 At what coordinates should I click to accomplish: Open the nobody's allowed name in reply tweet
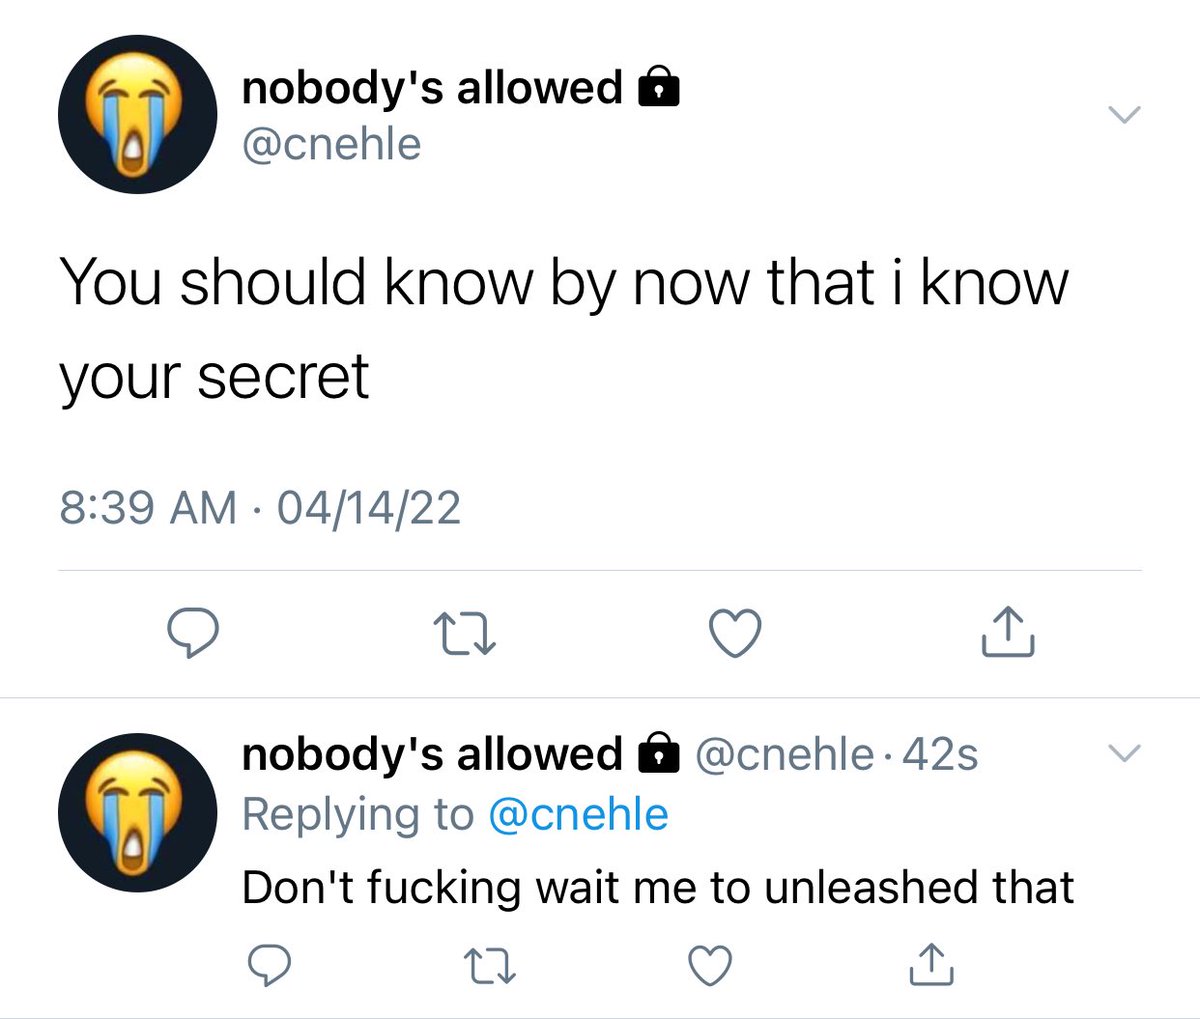[x=432, y=754]
